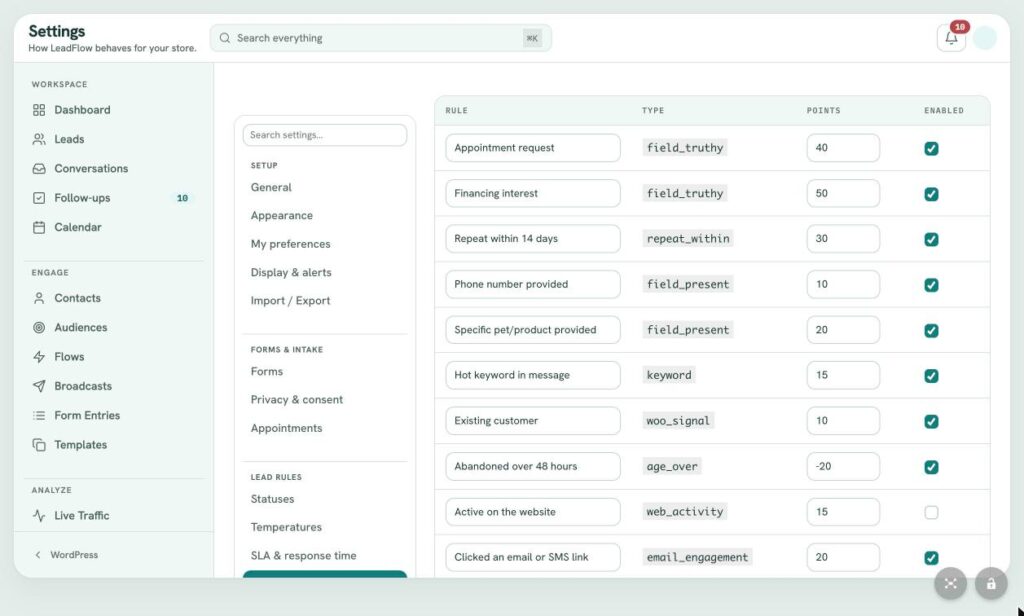Click the Contacts person icon
This screenshot has width=1024, height=616.
point(39,298)
